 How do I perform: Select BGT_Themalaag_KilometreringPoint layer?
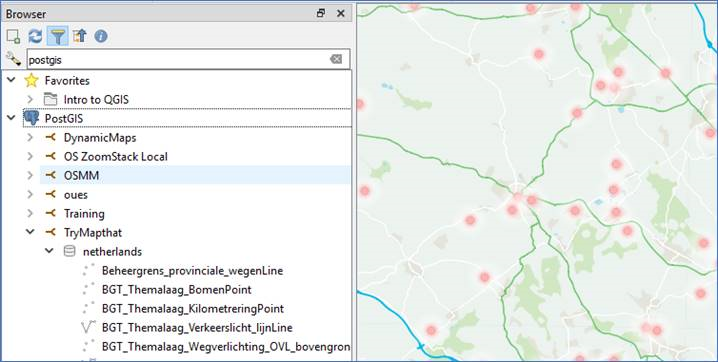click(193, 308)
